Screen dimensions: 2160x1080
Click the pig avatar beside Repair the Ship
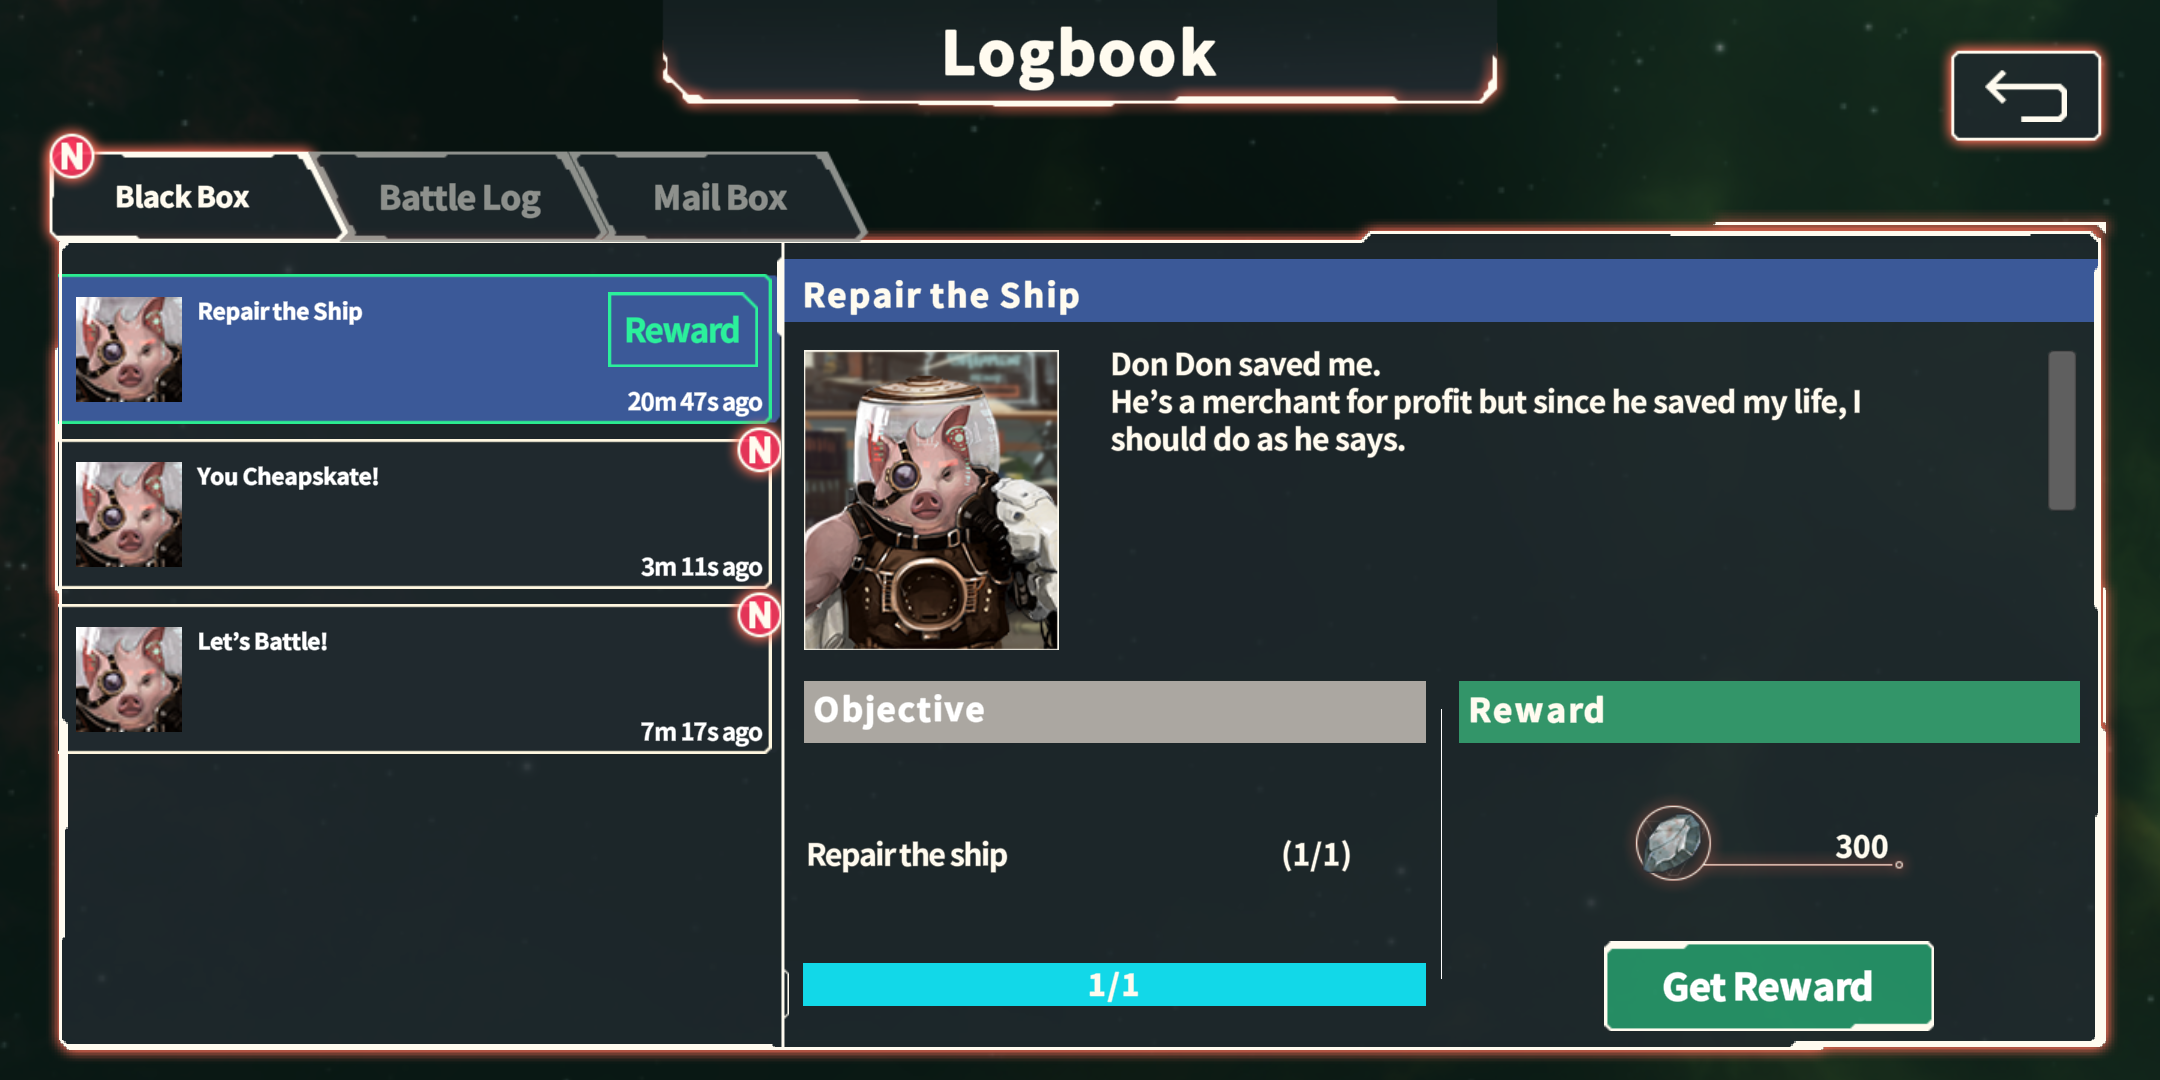coord(129,349)
